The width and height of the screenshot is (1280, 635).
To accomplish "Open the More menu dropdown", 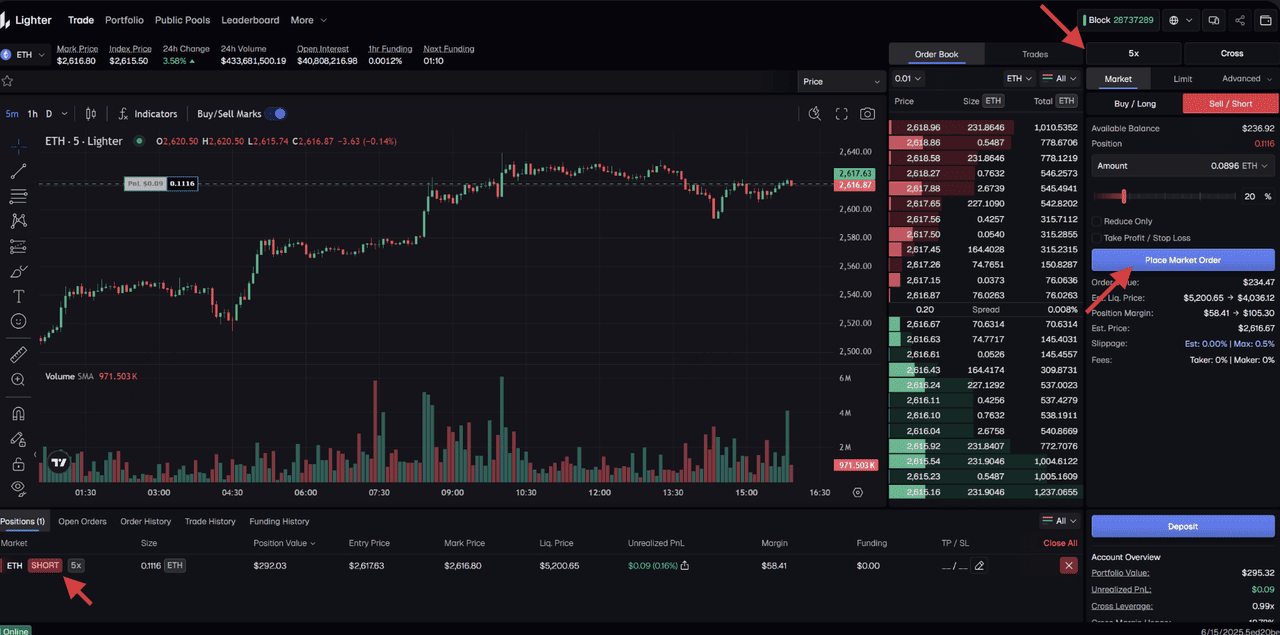I will (x=308, y=20).
